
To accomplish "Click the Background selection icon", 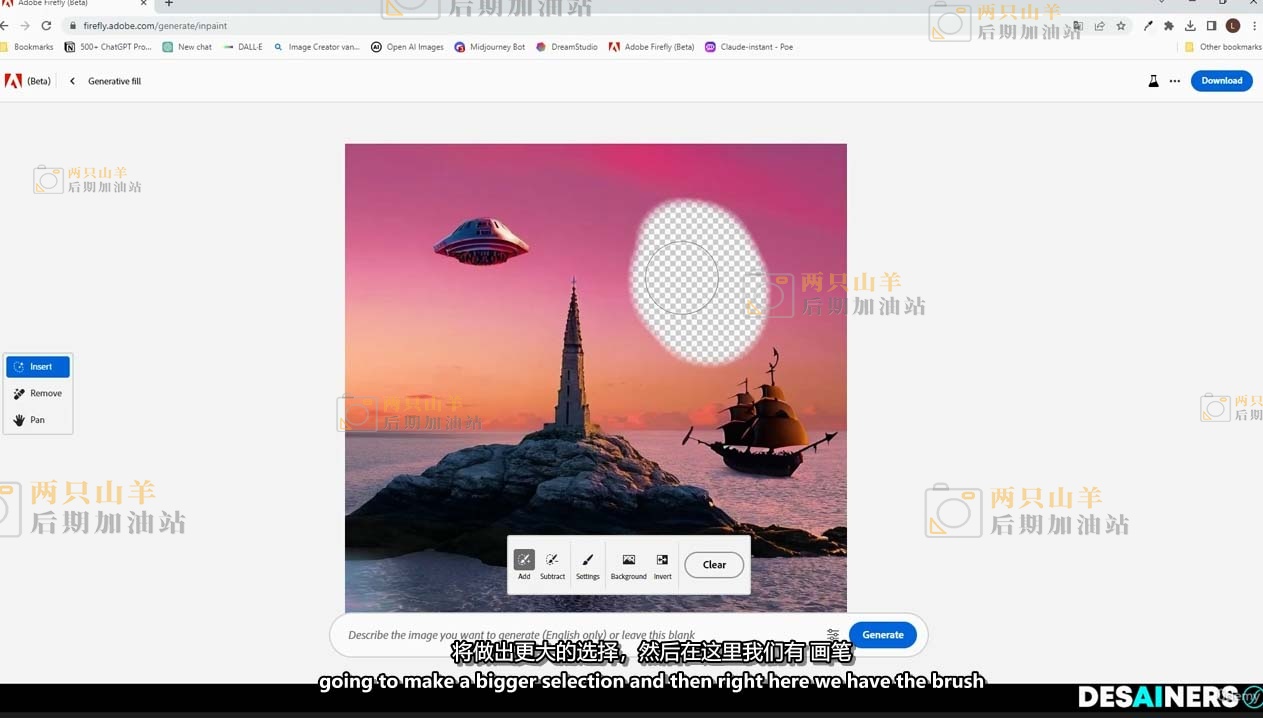I will pos(628,564).
